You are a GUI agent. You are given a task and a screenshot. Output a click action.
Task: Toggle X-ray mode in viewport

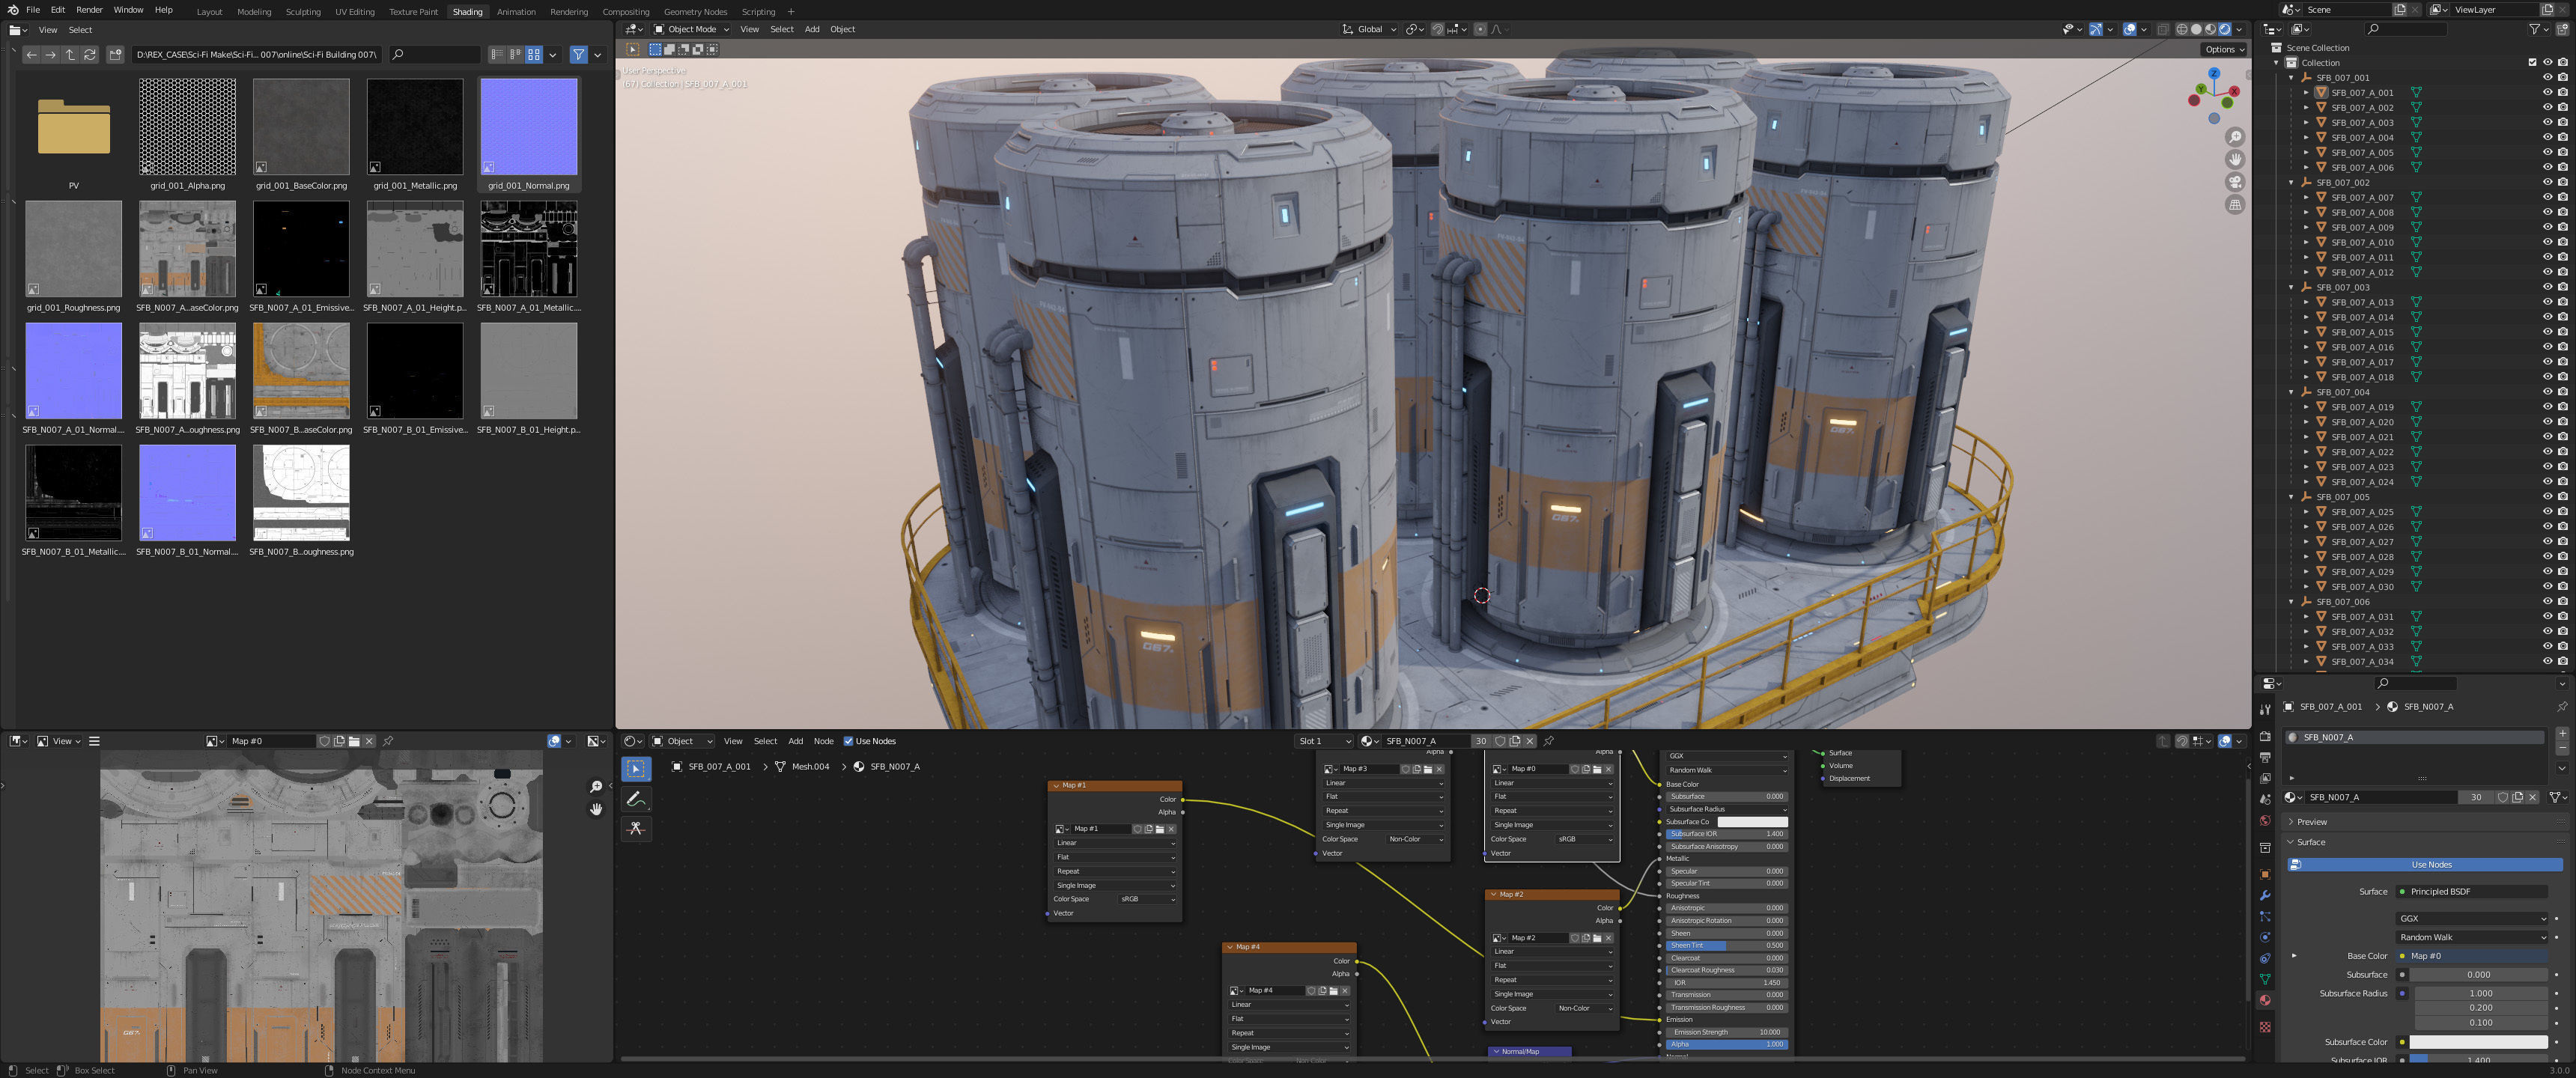pyautogui.click(x=2162, y=29)
